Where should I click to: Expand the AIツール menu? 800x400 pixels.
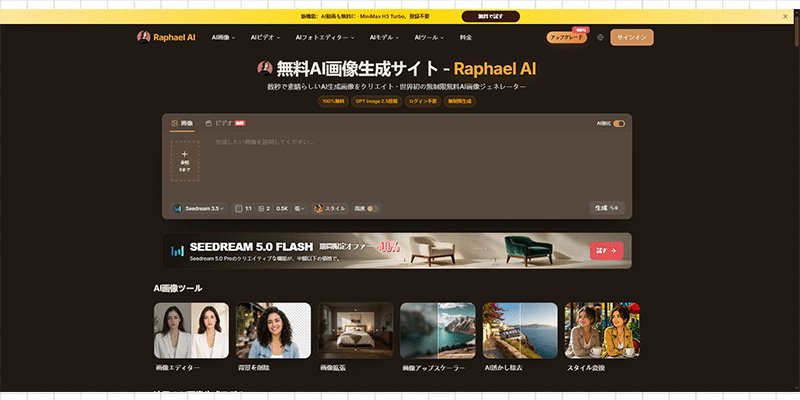(x=429, y=37)
